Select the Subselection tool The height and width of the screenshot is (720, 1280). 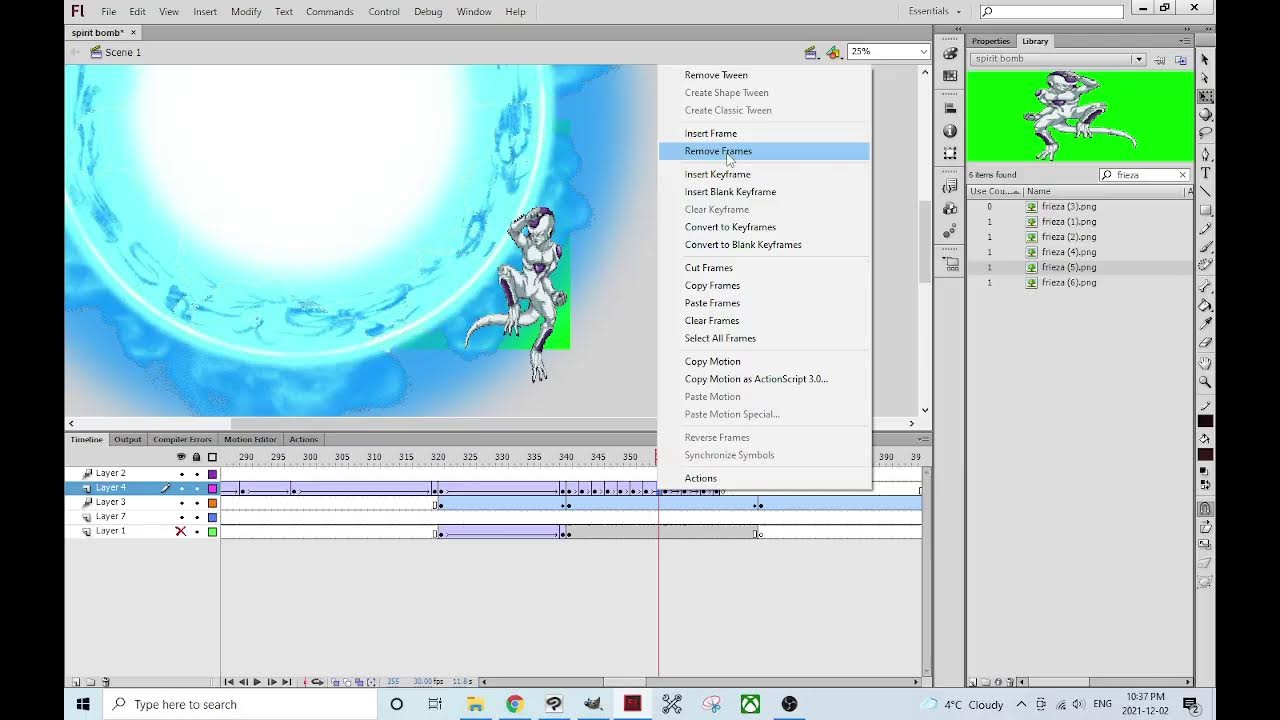[1205, 78]
